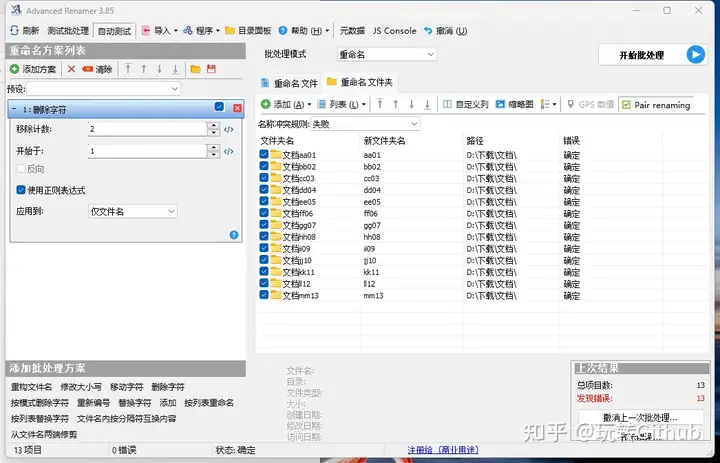Uncheck the 文档jj10 folder checkbox
The width and height of the screenshot is (720, 463).
tap(264, 260)
